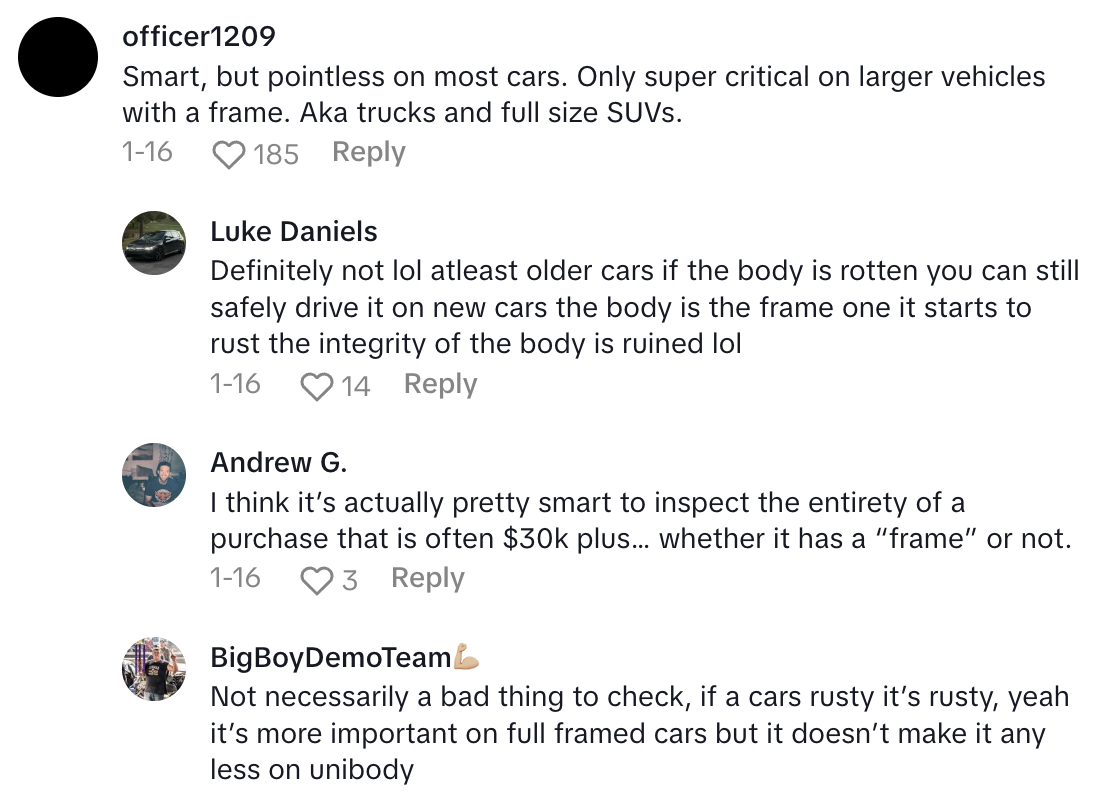
Task: Reply to Andrew G.'s comment
Action: click(427, 579)
